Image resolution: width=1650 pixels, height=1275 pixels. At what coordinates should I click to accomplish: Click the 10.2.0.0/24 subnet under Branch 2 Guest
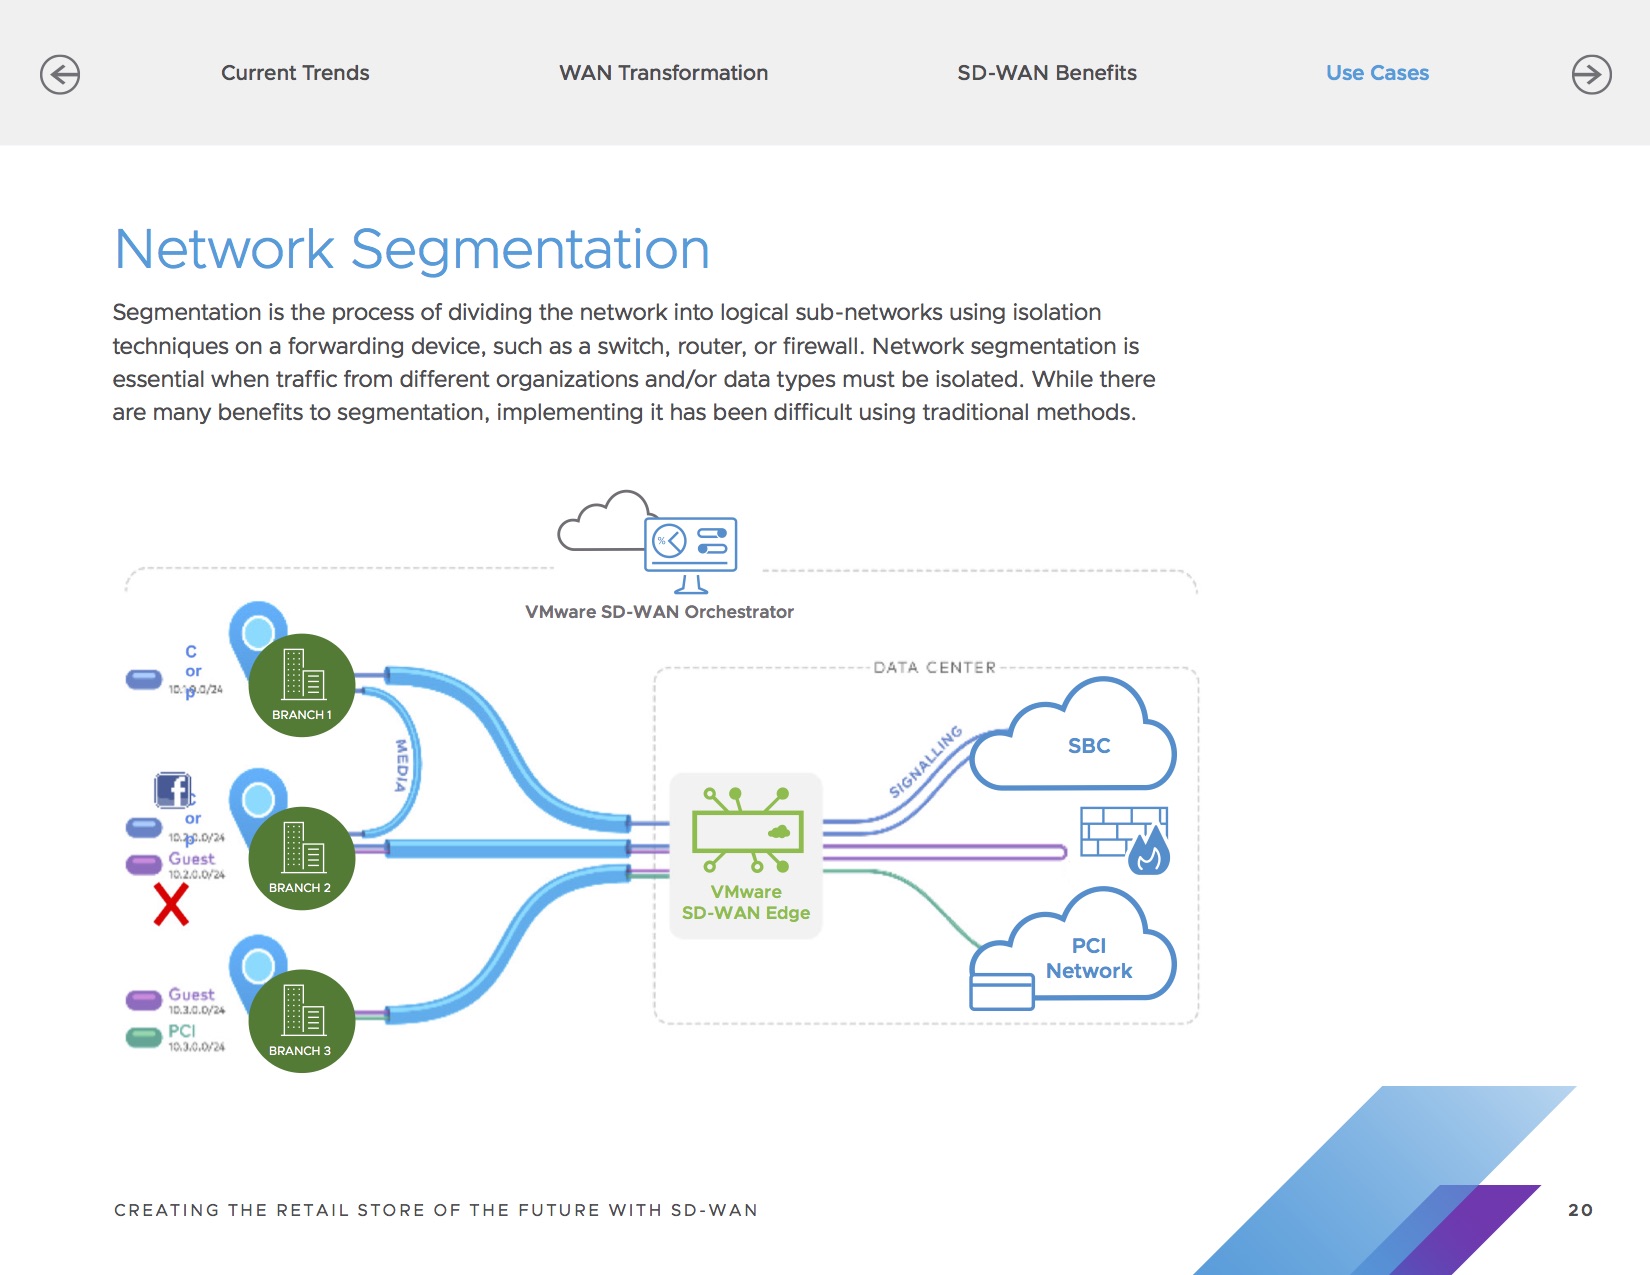tap(197, 874)
